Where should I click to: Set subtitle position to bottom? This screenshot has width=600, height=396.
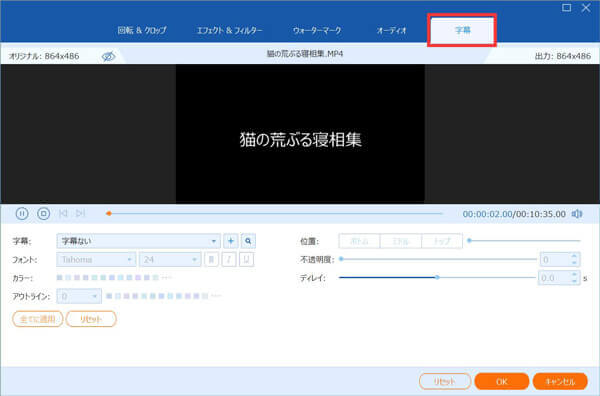pos(359,241)
